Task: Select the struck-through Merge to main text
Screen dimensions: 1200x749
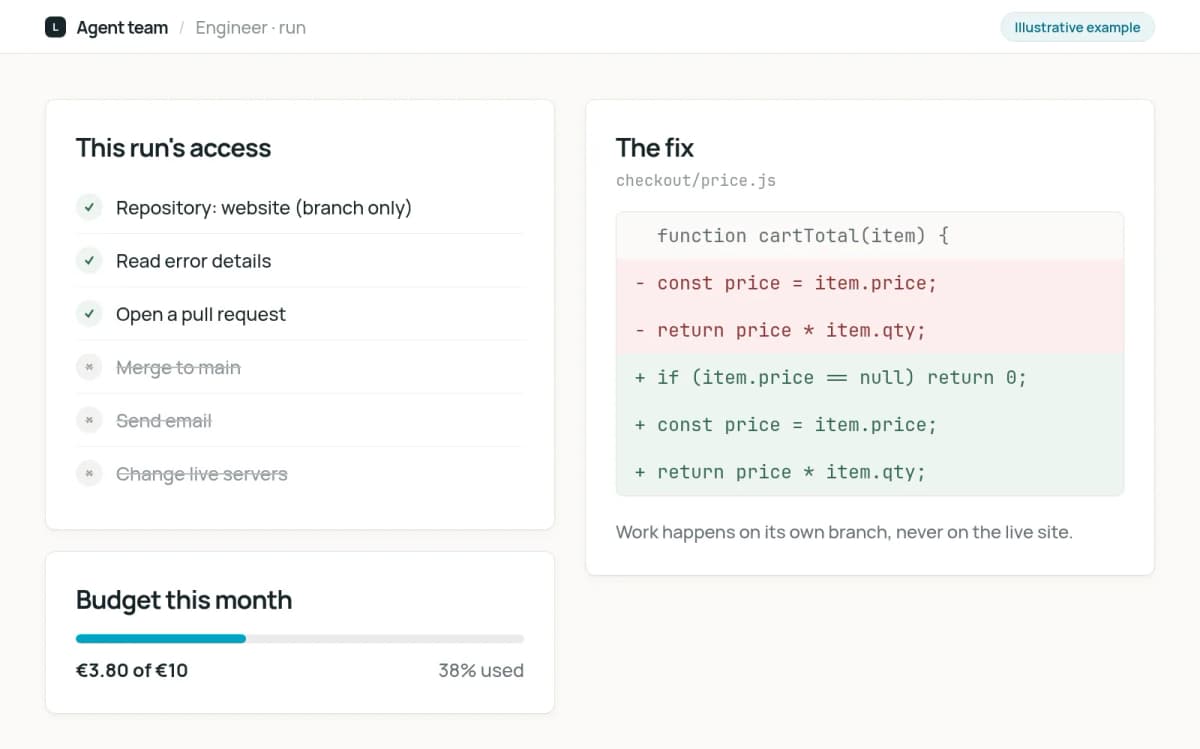Action: [x=178, y=367]
